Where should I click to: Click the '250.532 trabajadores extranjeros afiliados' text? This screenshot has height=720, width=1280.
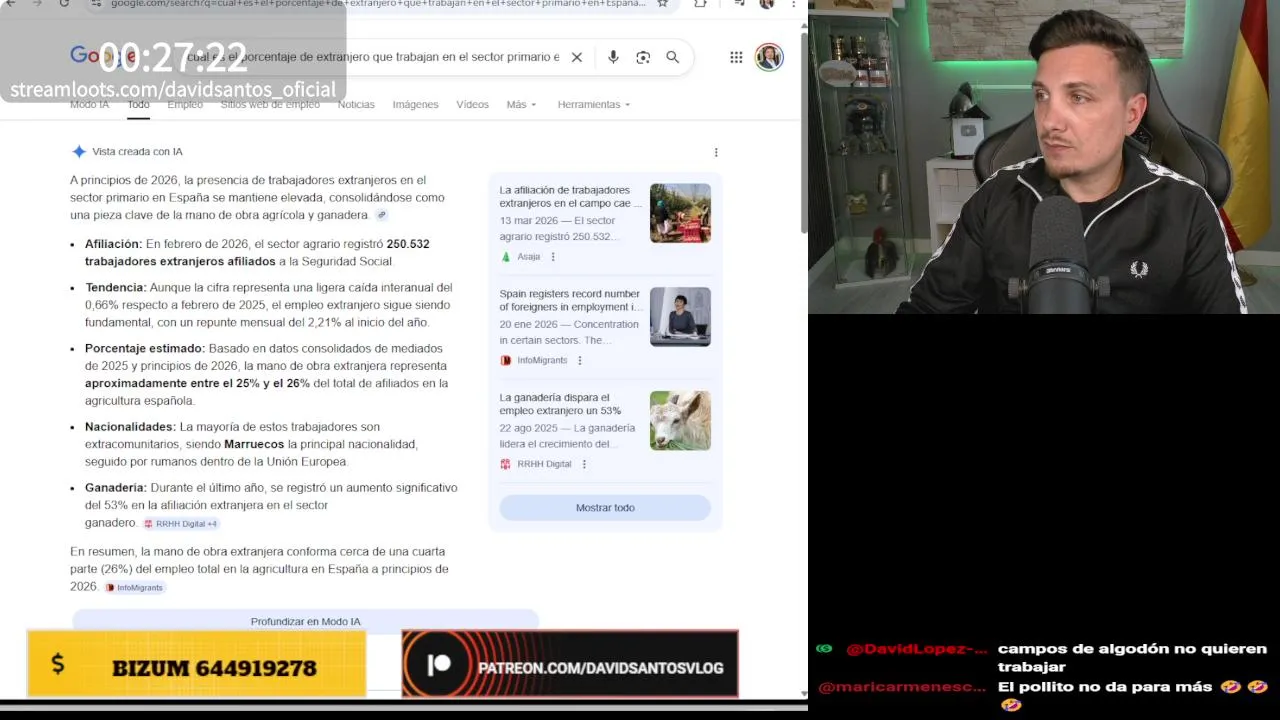point(257,253)
